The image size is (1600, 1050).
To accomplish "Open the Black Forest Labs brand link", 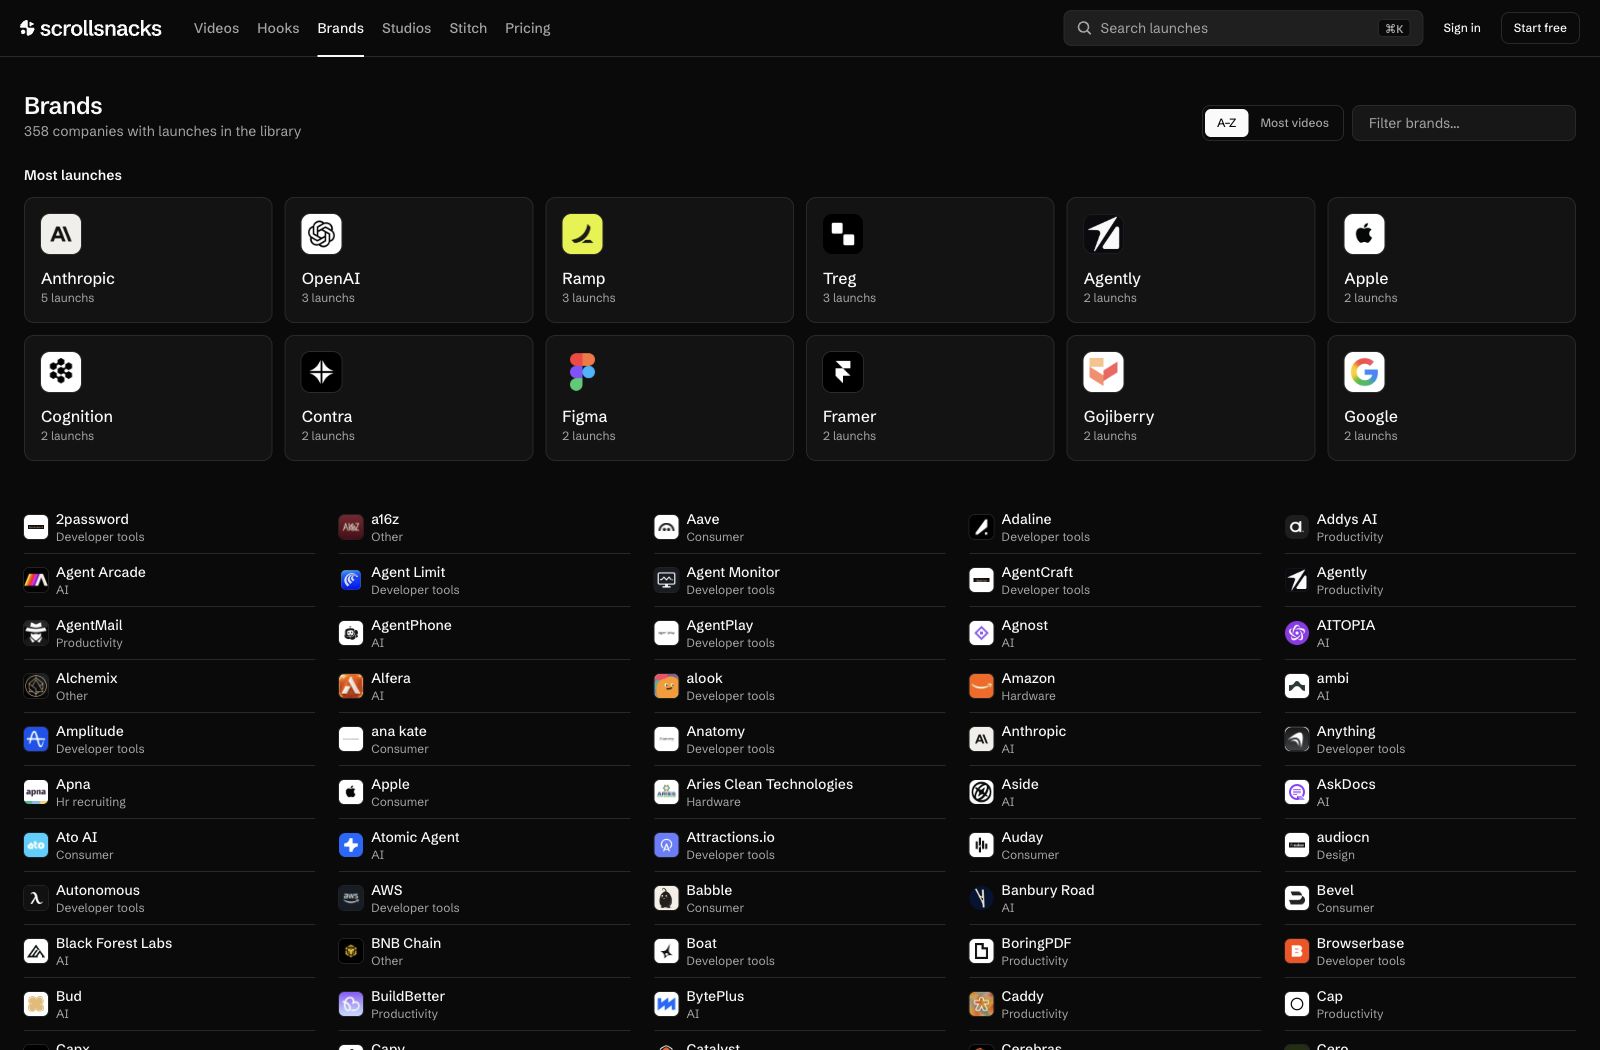I will tap(169, 951).
